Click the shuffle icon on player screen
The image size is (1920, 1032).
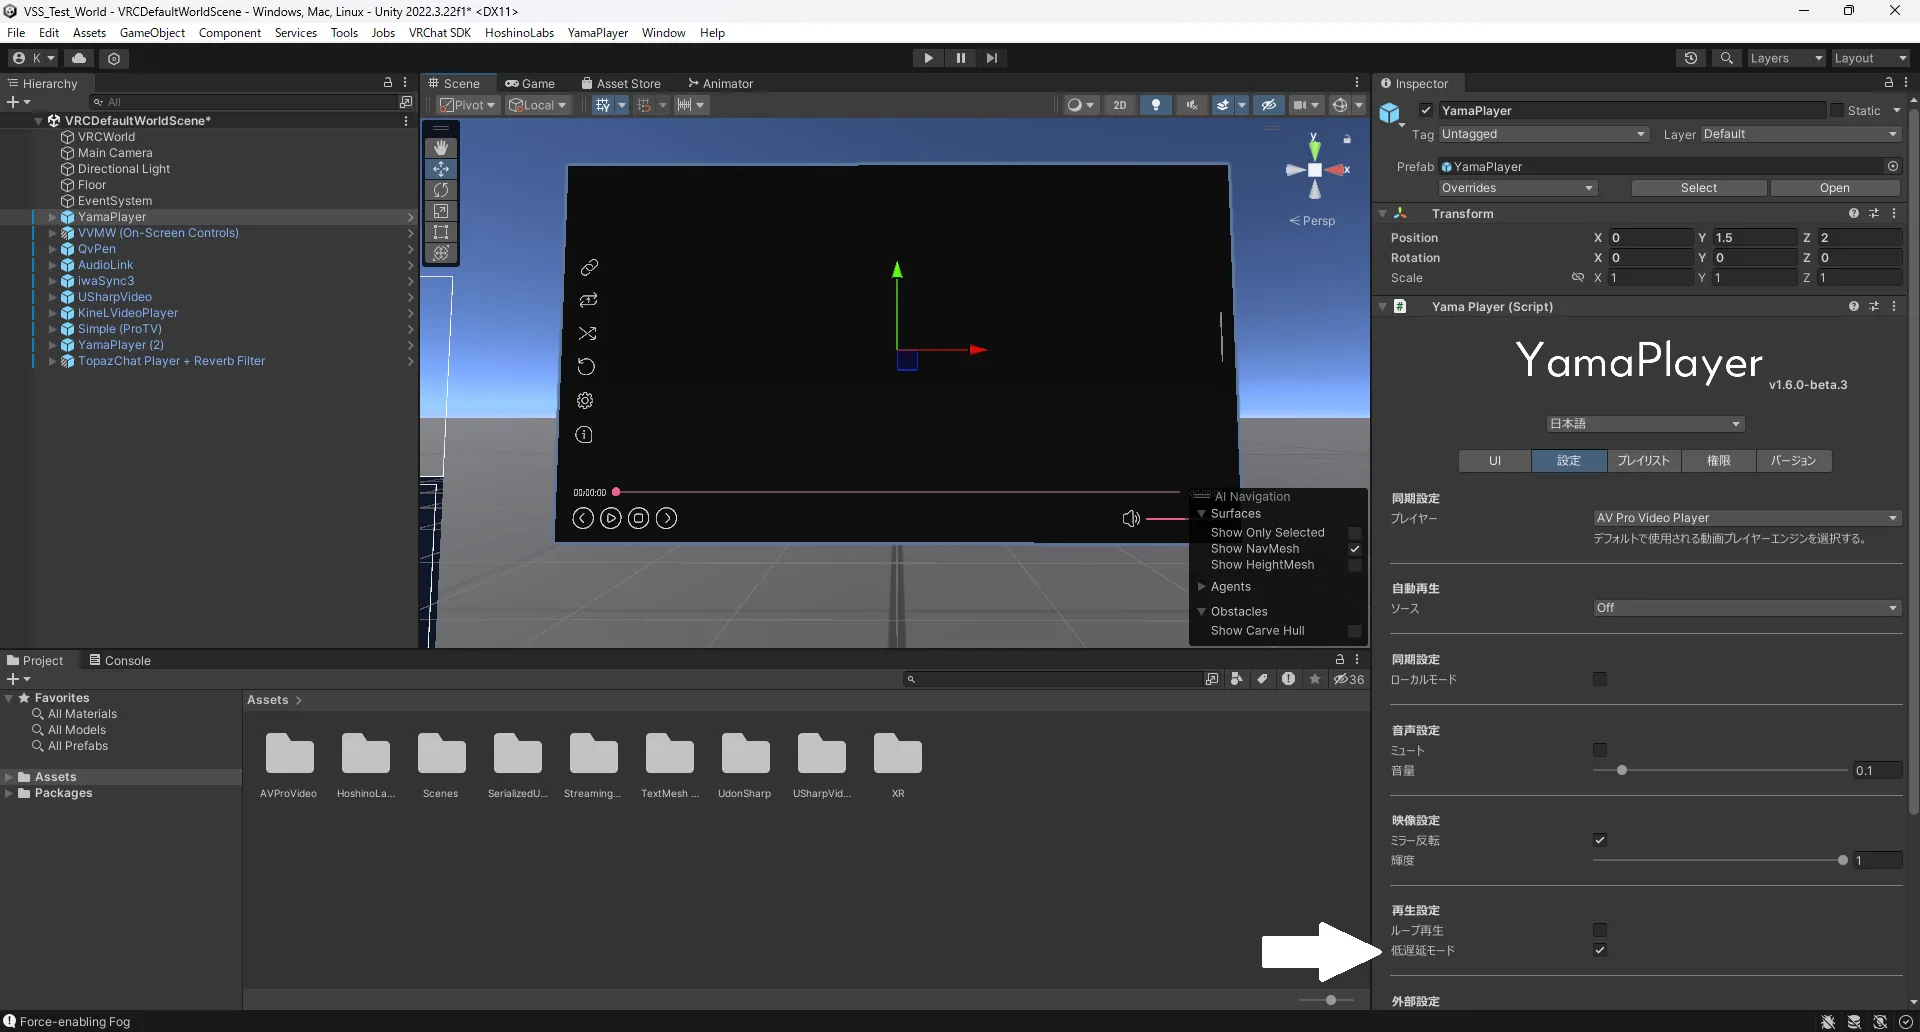[587, 334]
